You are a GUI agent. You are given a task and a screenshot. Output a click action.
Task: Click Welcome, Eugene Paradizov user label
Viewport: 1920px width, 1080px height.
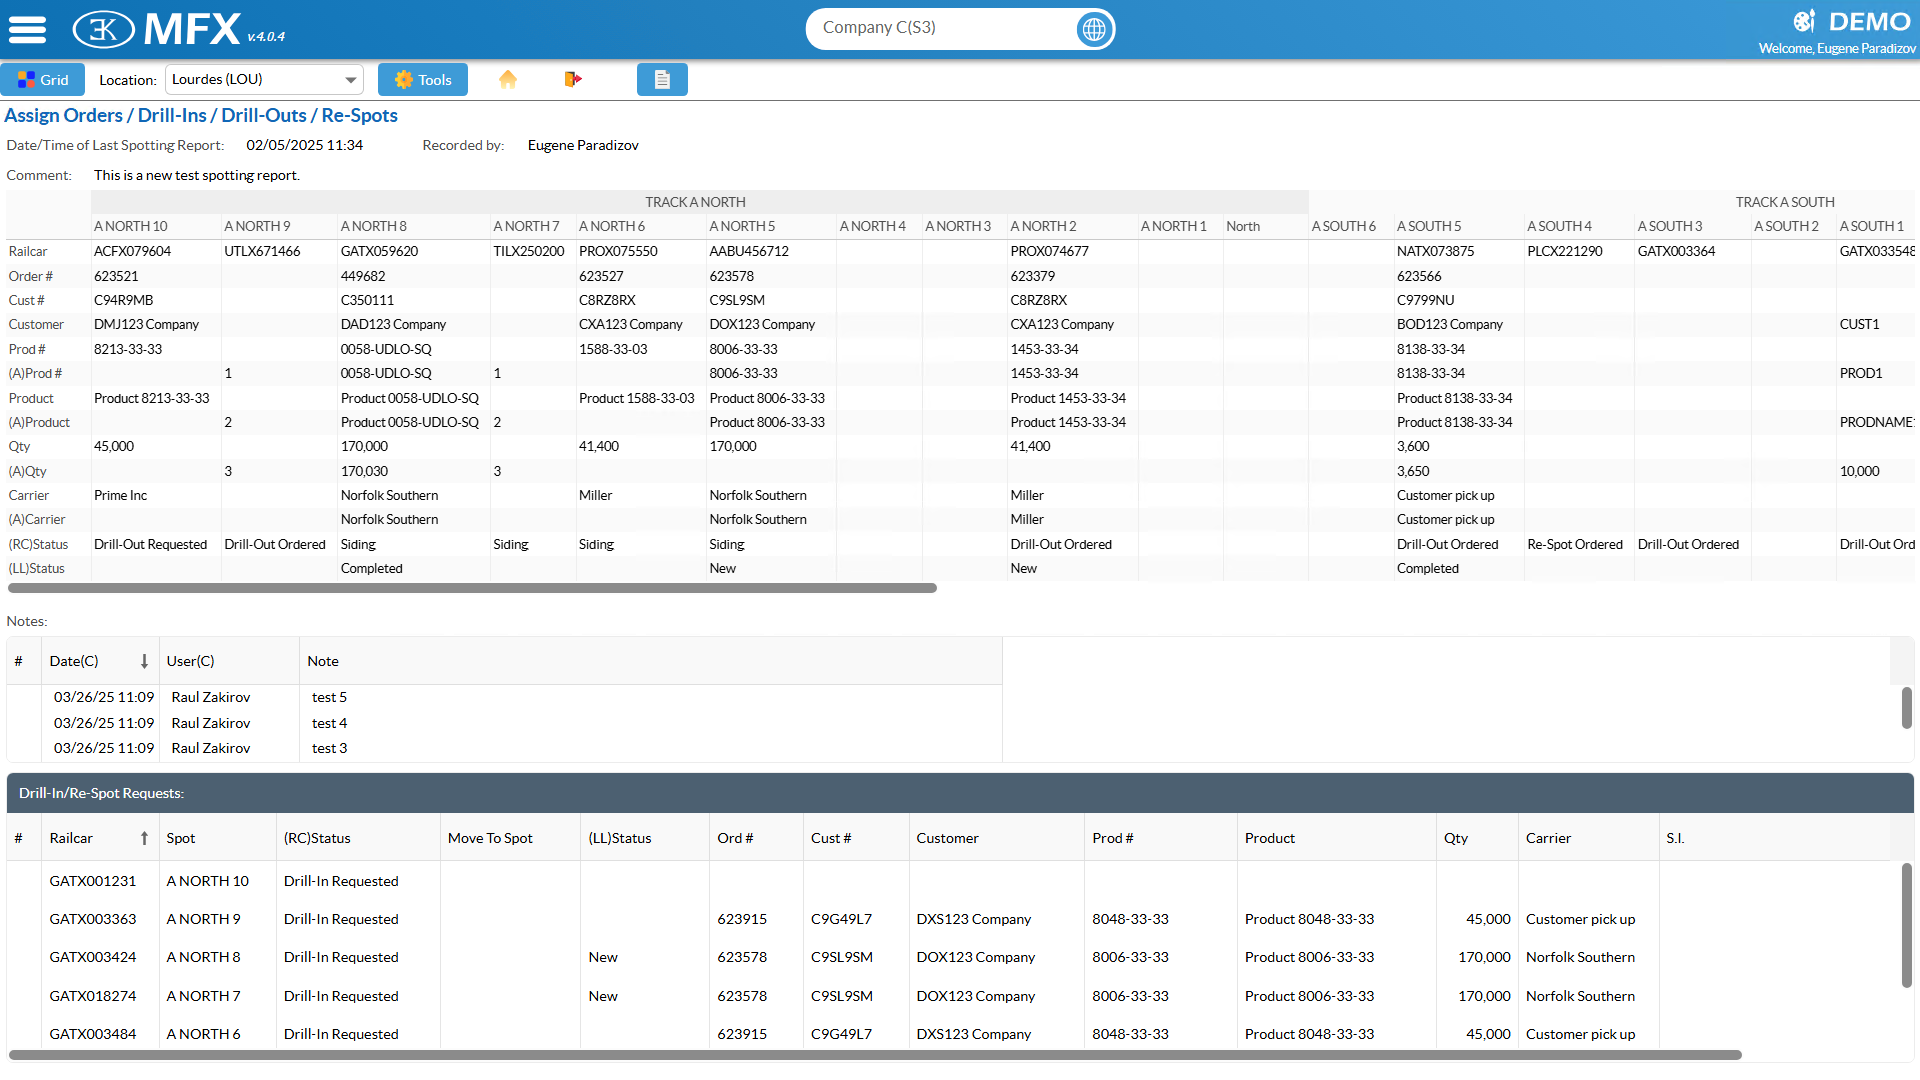pyautogui.click(x=1837, y=48)
